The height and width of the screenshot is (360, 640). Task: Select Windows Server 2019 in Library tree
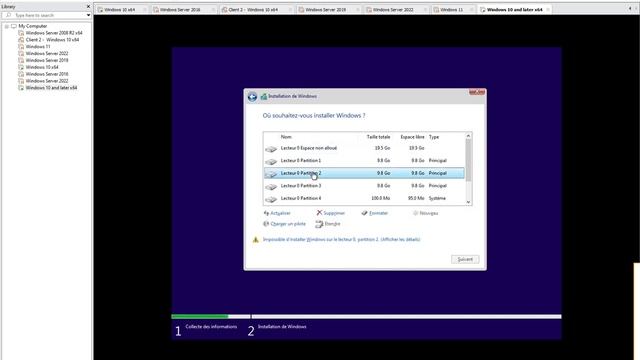(x=47, y=60)
